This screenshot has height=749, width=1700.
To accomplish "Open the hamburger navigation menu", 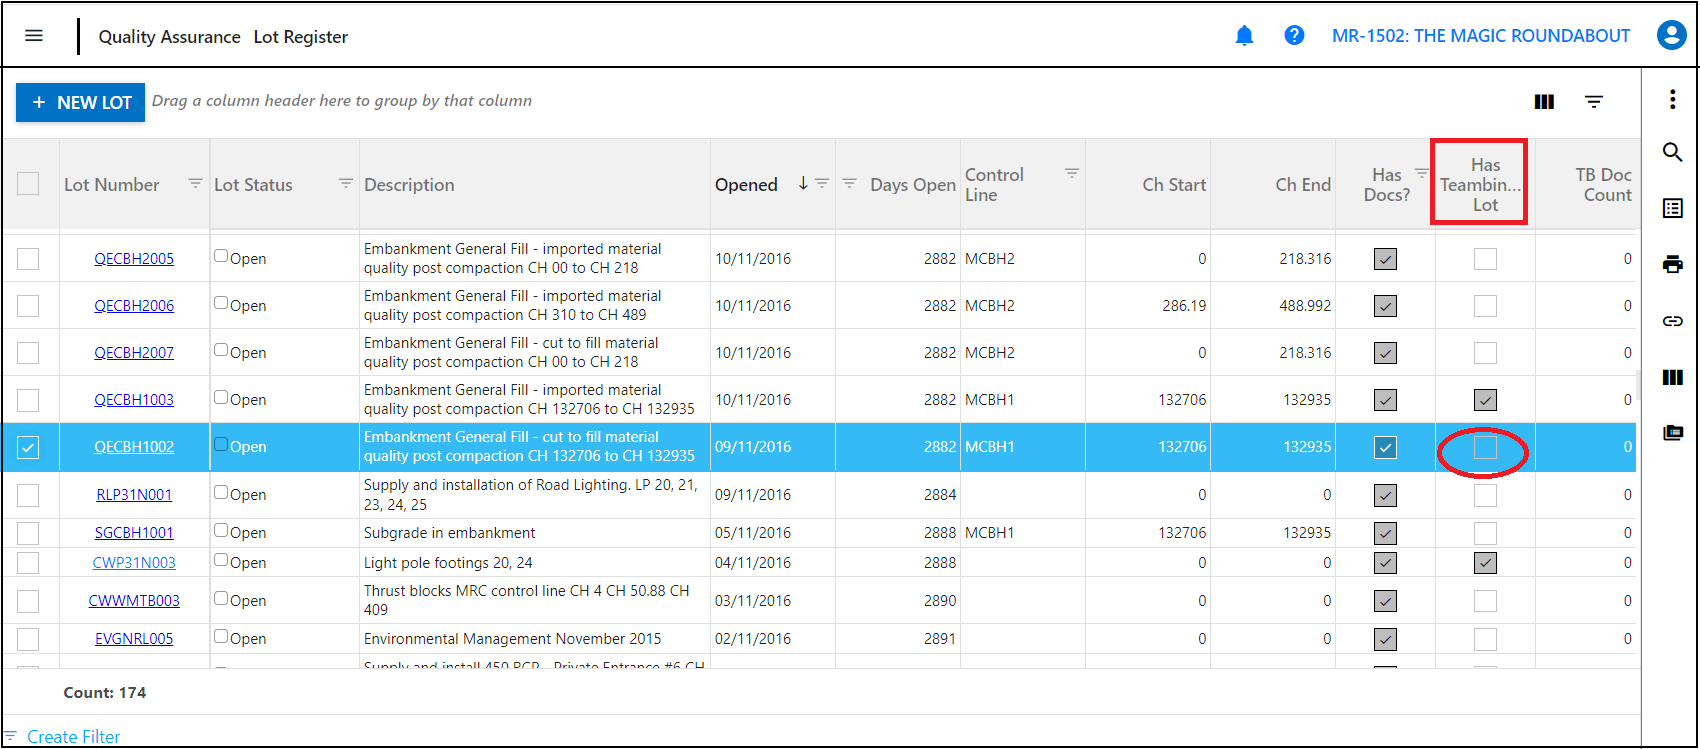I will (34, 36).
